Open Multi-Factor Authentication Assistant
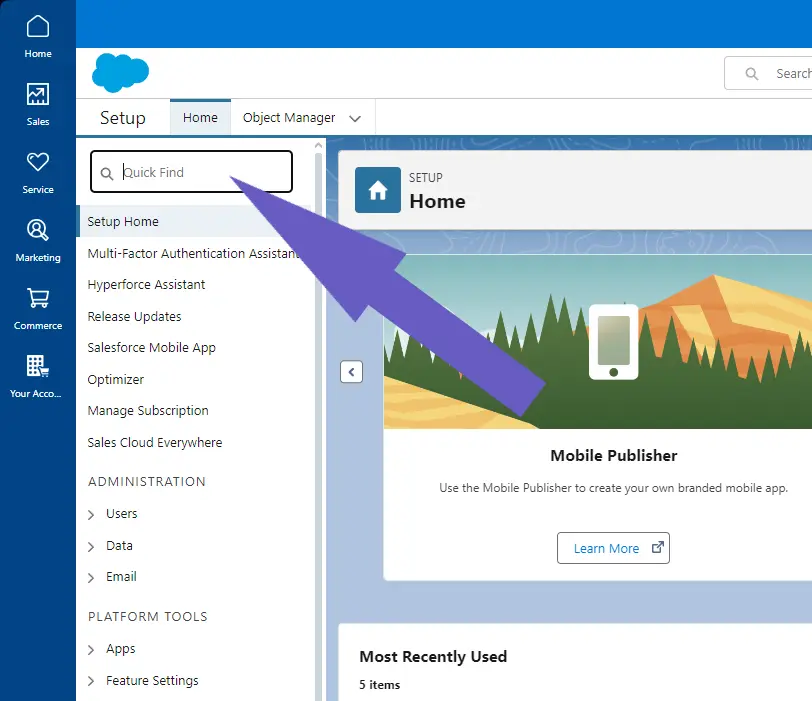 [194, 253]
